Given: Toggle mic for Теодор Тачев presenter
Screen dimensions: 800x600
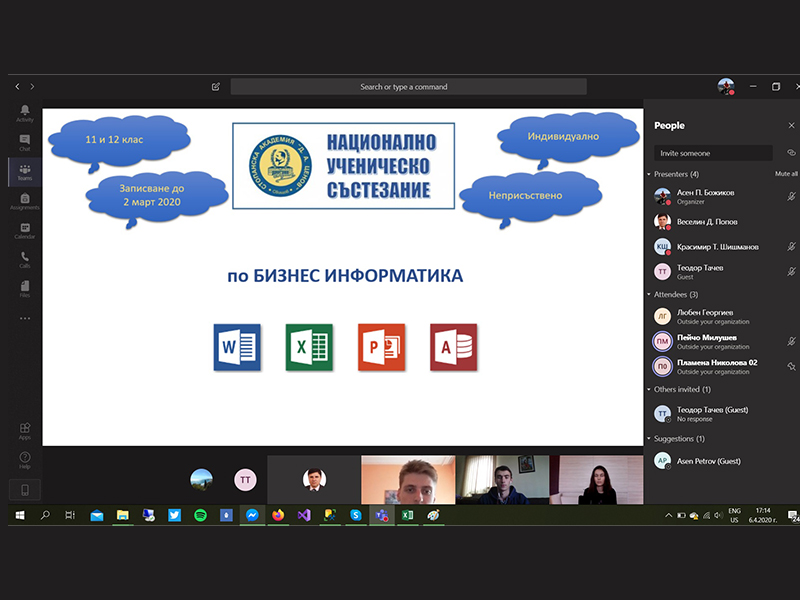Looking at the screenshot, I should point(791,272).
